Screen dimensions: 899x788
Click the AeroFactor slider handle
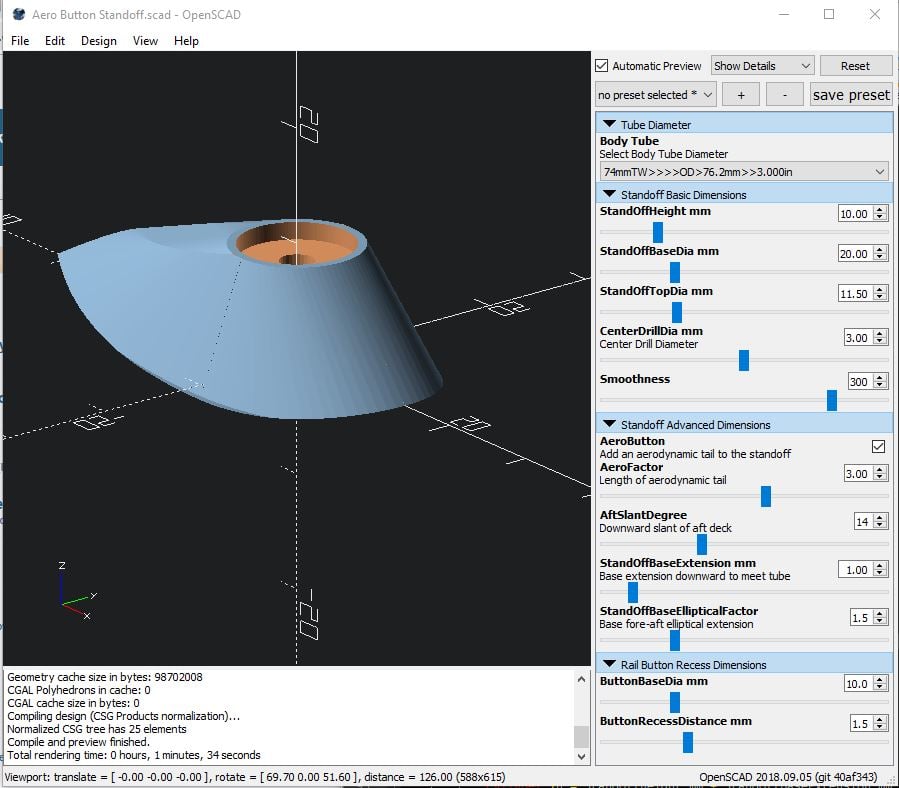click(x=766, y=496)
